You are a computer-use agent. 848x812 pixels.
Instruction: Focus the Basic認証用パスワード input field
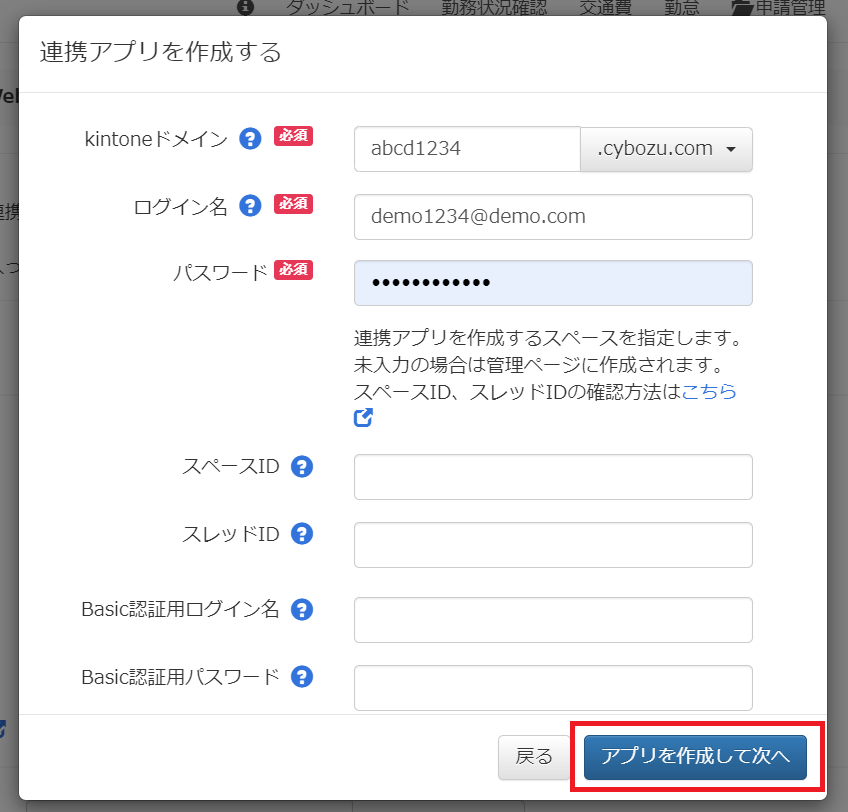[x=553, y=688]
